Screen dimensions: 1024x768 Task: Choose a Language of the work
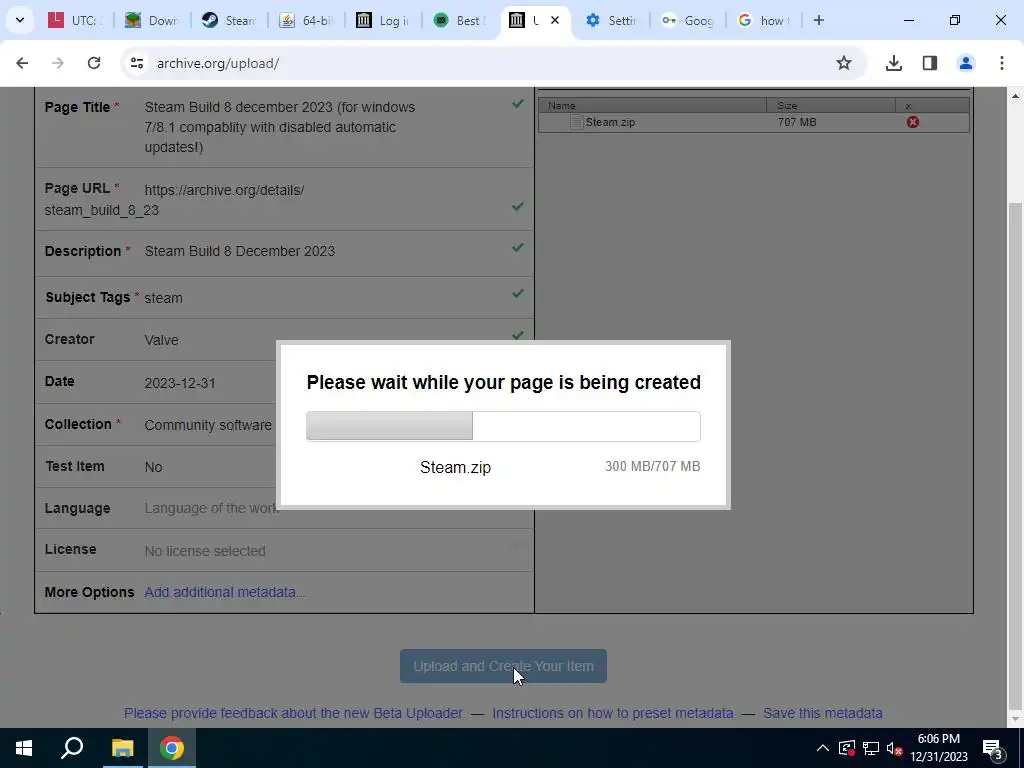211,508
